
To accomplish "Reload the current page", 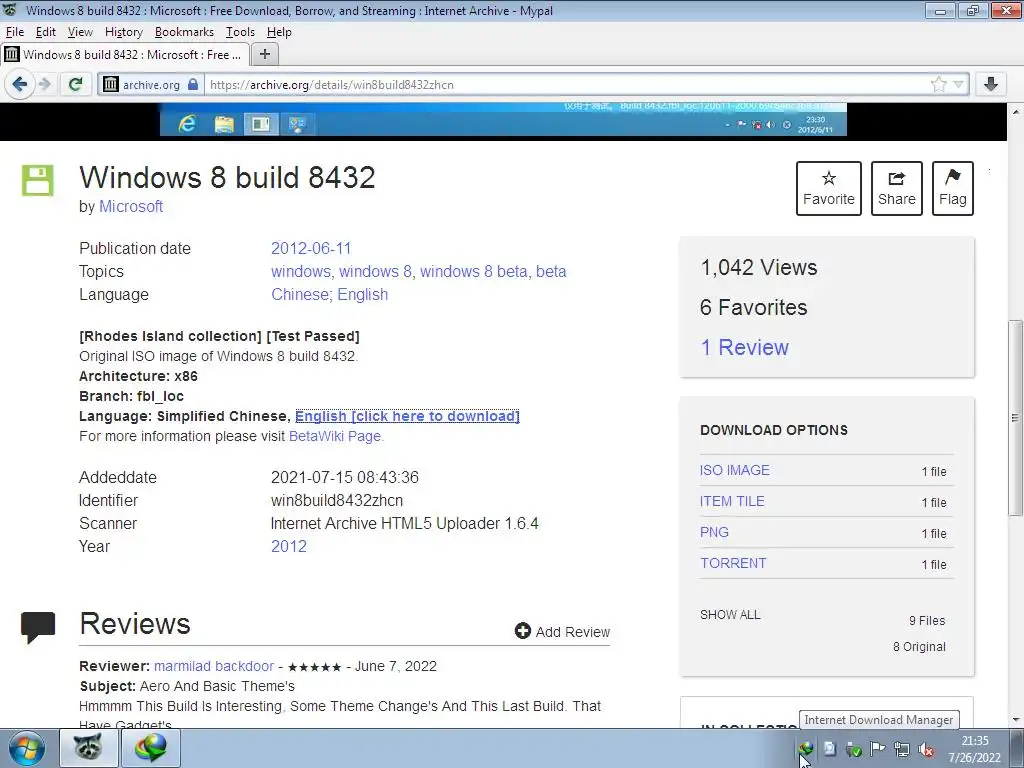I will coord(76,84).
